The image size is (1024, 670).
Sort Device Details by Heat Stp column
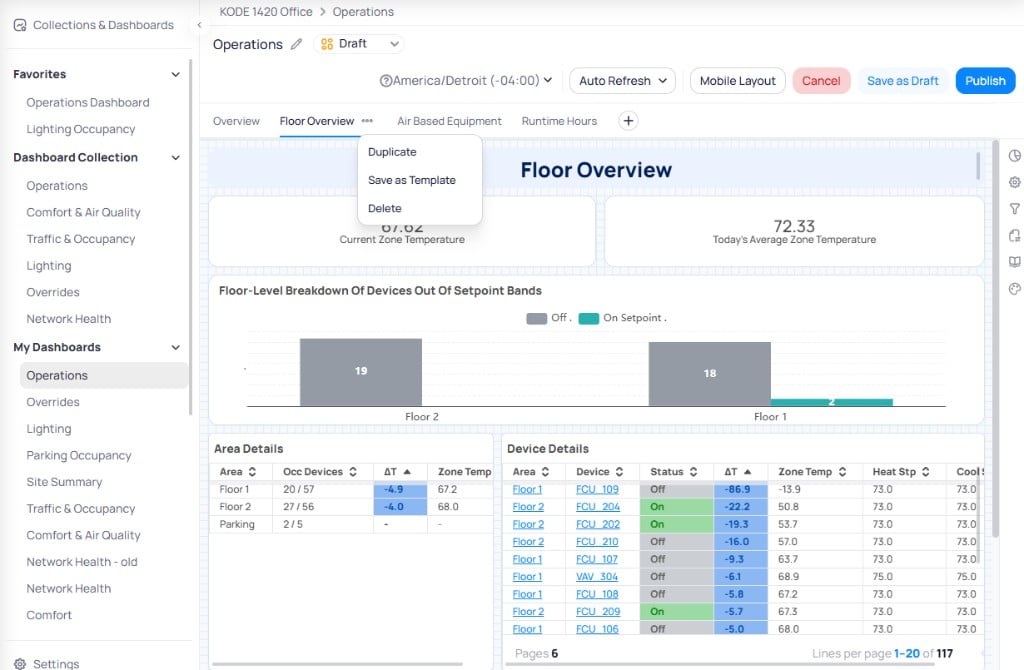click(925, 471)
